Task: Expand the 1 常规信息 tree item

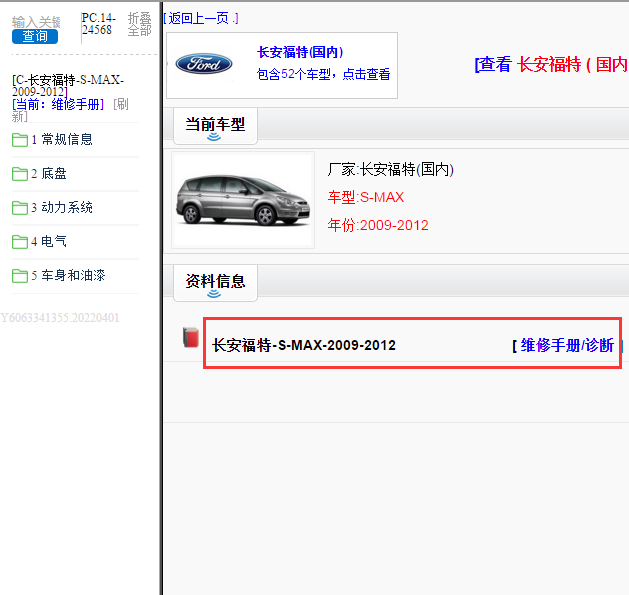Action: tap(62, 139)
